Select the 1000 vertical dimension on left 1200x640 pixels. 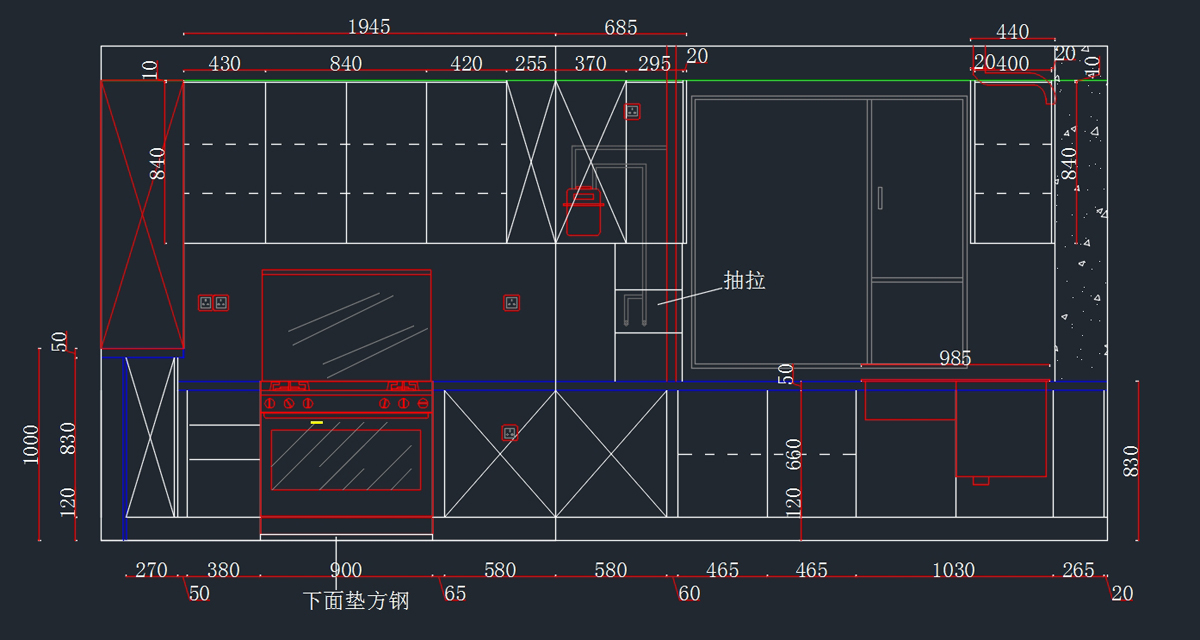click(31, 444)
